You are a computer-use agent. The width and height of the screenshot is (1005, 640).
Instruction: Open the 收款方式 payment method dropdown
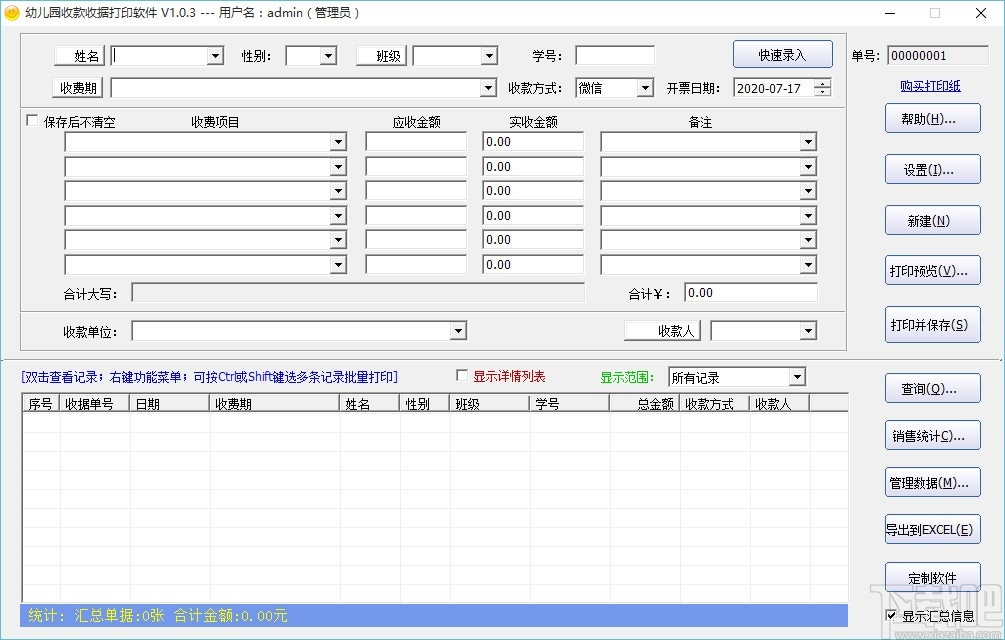[x=644, y=88]
